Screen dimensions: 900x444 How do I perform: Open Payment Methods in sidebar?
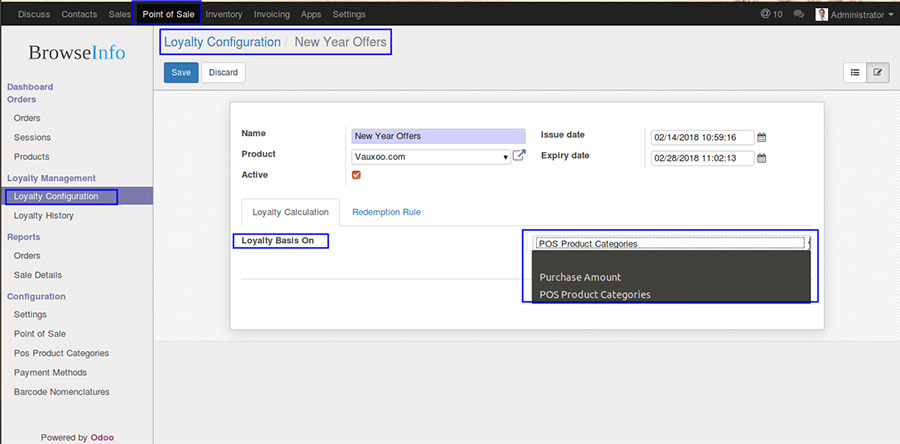click(51, 373)
